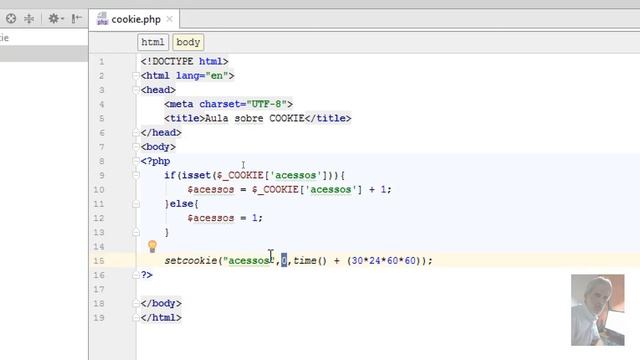Toggle fold marker at ?> on line 16
Screen dimensions: 640x360
(x=136, y=275)
